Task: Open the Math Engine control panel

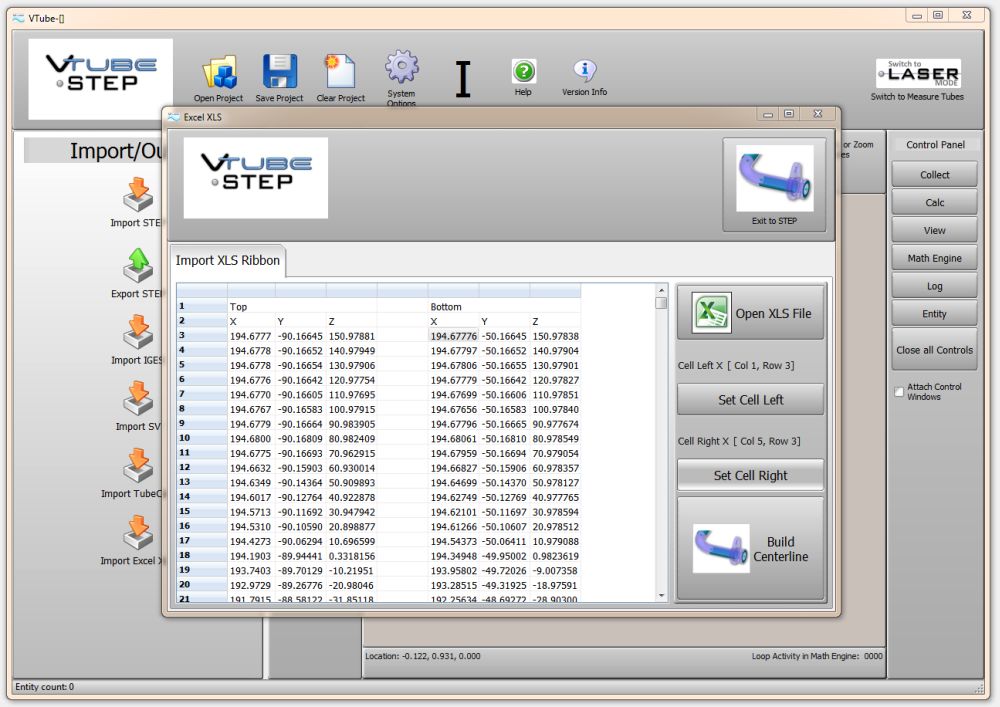Action: [x=934, y=258]
